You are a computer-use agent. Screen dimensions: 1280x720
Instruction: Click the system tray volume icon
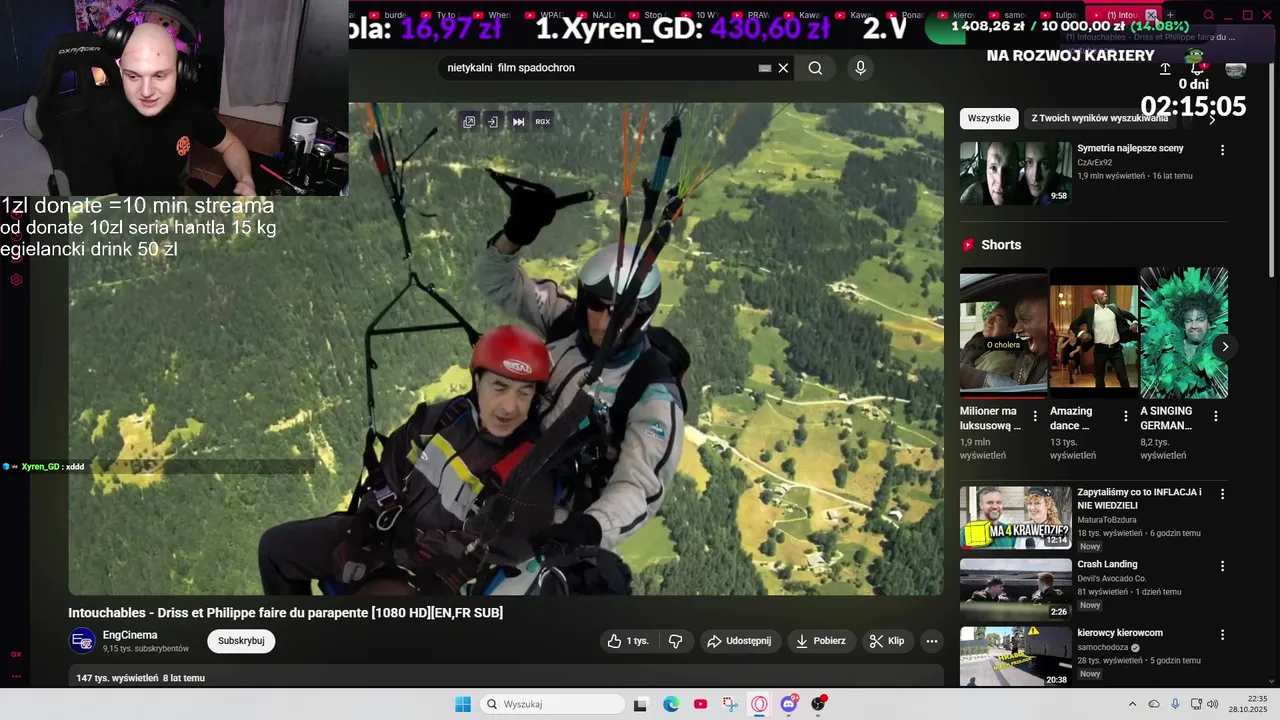coord(1213,704)
